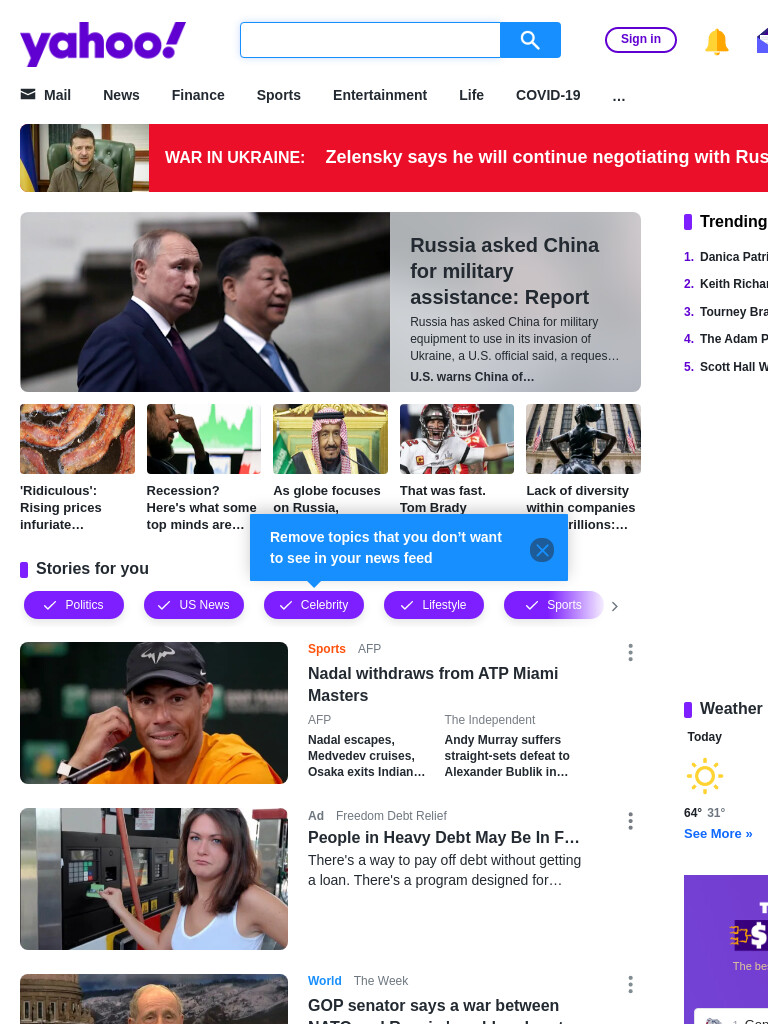Click the blue World category label
768x1024 pixels.
[325, 981]
